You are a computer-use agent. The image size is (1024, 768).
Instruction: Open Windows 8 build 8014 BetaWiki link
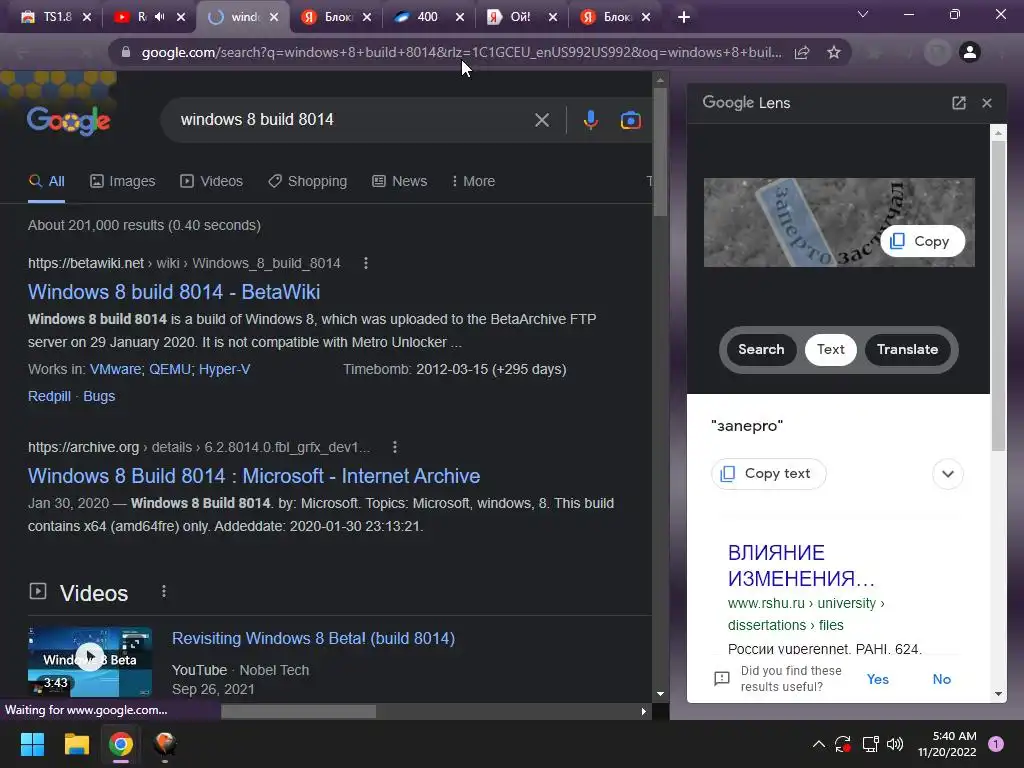coord(174,292)
